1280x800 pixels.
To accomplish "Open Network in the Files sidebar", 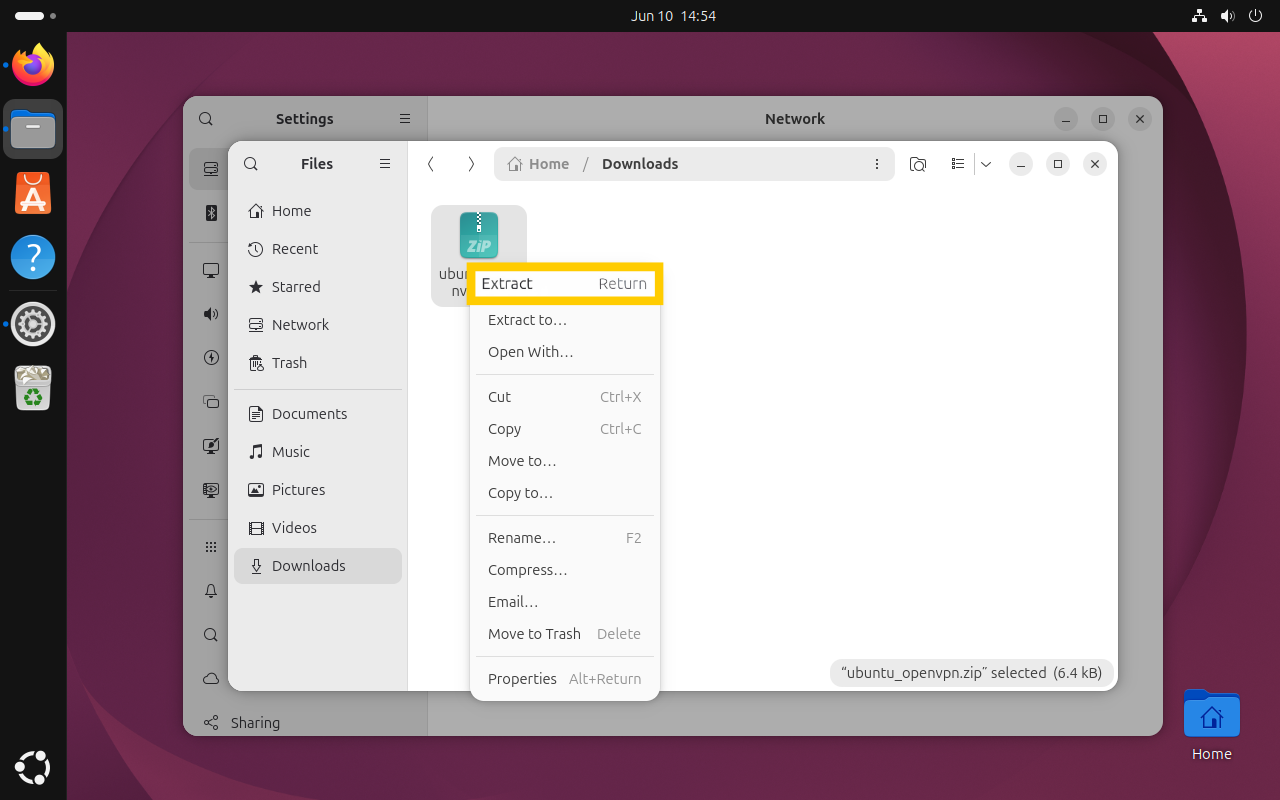I will (x=318, y=325).
